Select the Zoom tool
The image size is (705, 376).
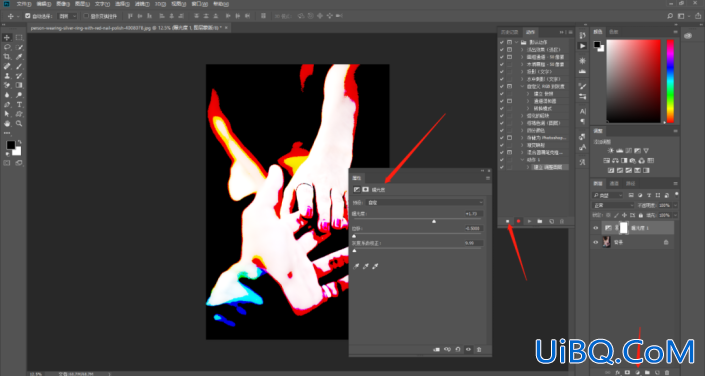19,123
